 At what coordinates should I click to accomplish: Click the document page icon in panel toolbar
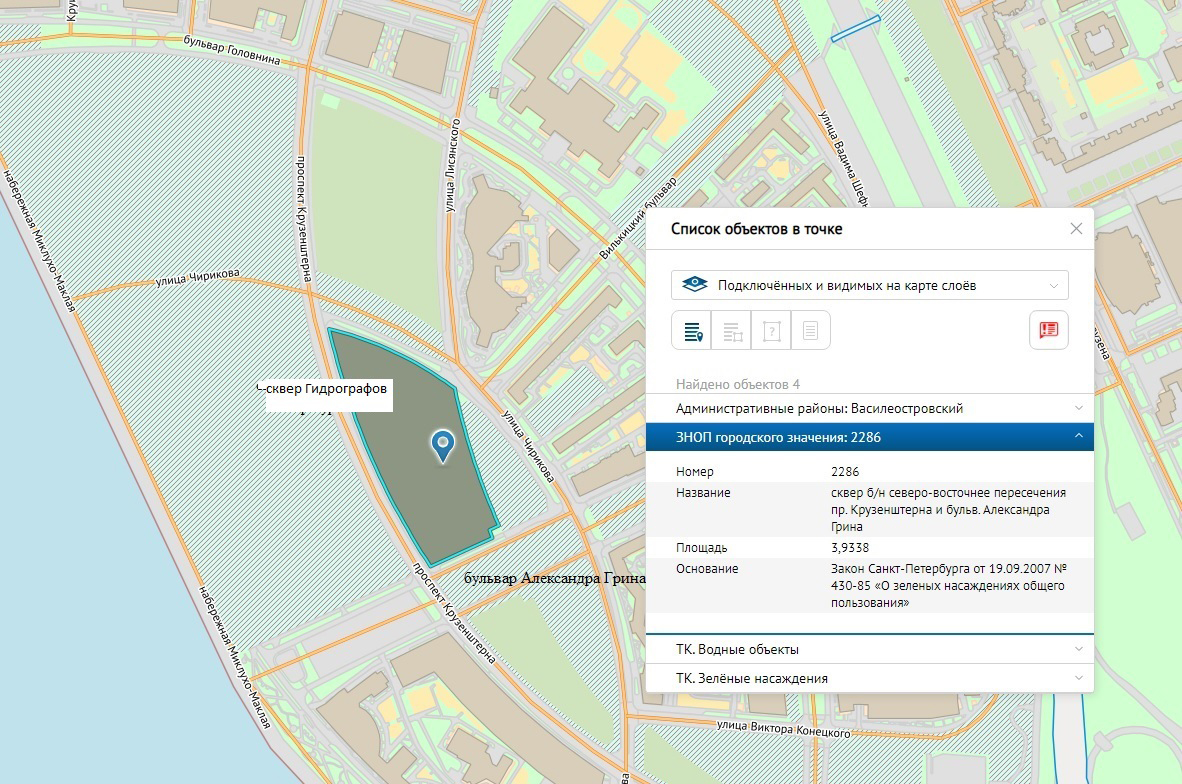pyautogui.click(x=810, y=330)
